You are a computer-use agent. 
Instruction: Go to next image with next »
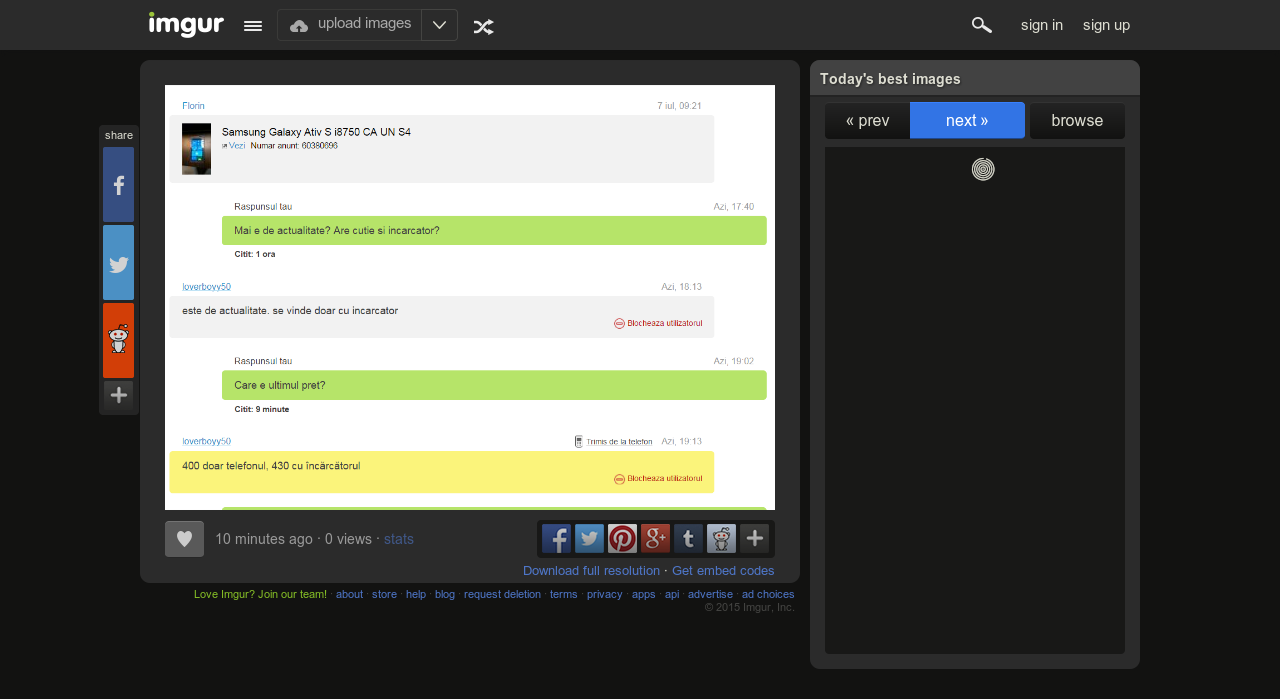click(x=967, y=121)
